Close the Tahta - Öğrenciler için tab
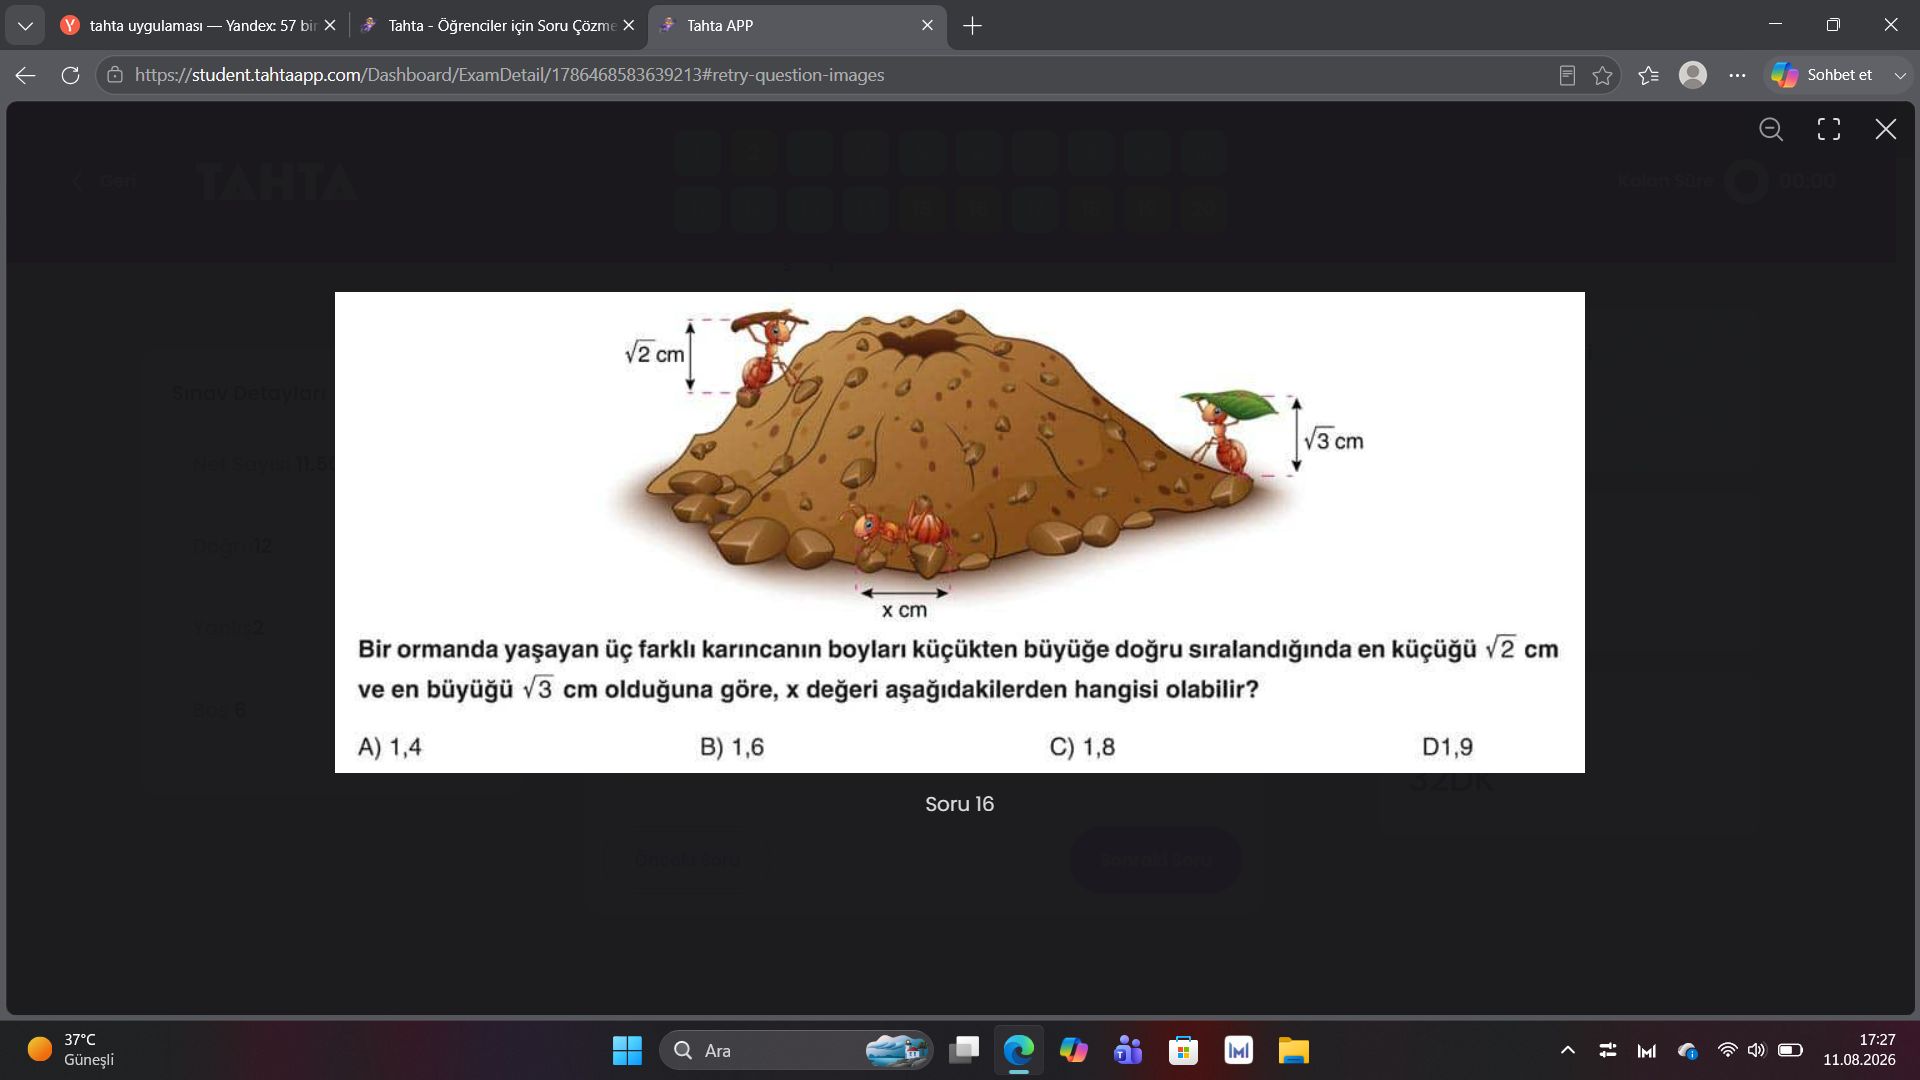This screenshot has height=1080, width=1920. pos(628,26)
